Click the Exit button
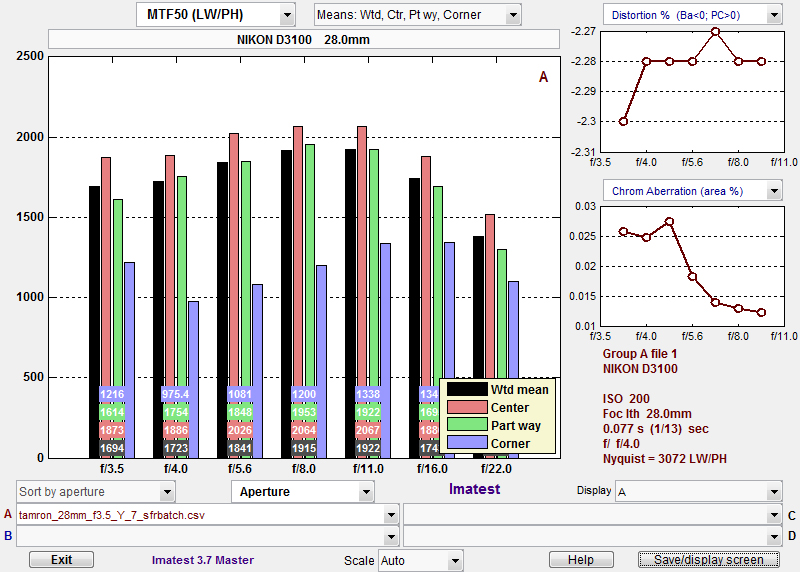The height and width of the screenshot is (572, 800). pyautogui.click(x=61, y=560)
